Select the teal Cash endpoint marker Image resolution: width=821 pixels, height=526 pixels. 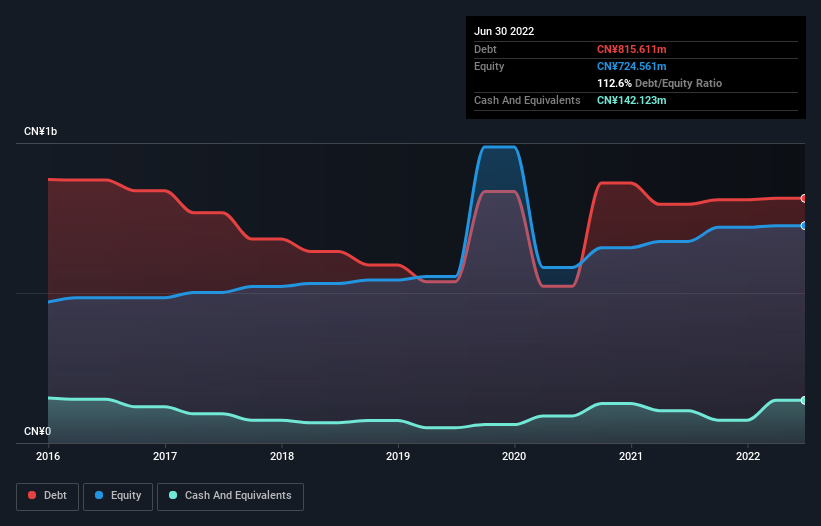pos(804,400)
